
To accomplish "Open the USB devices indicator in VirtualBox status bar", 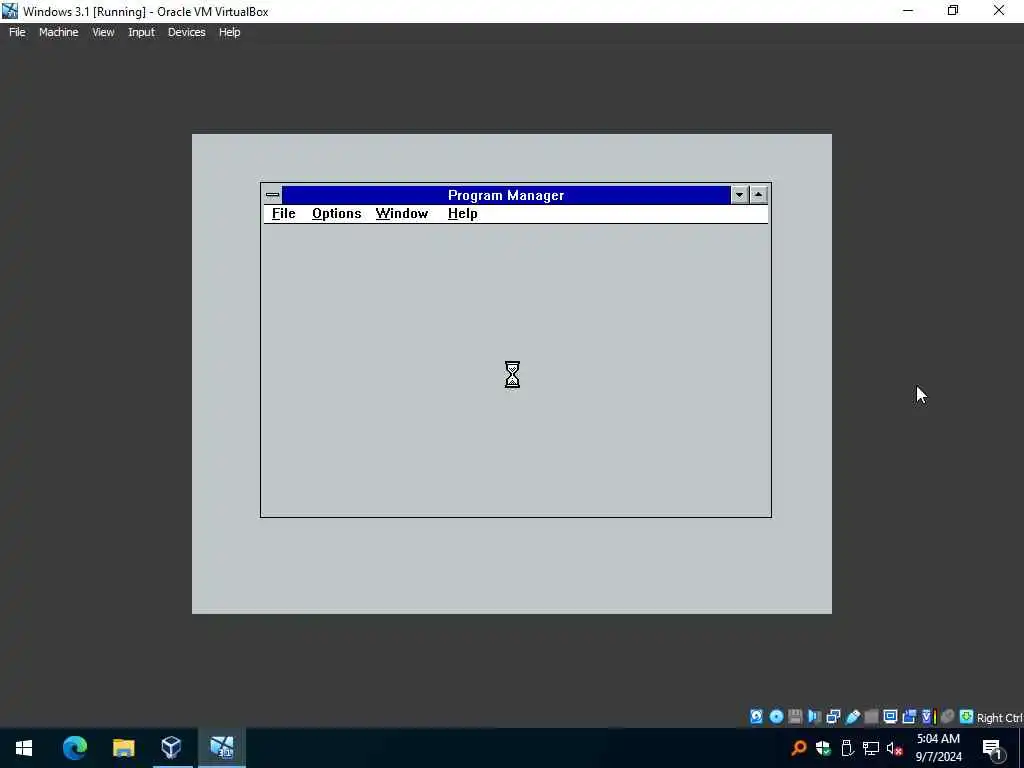I will tap(852, 716).
